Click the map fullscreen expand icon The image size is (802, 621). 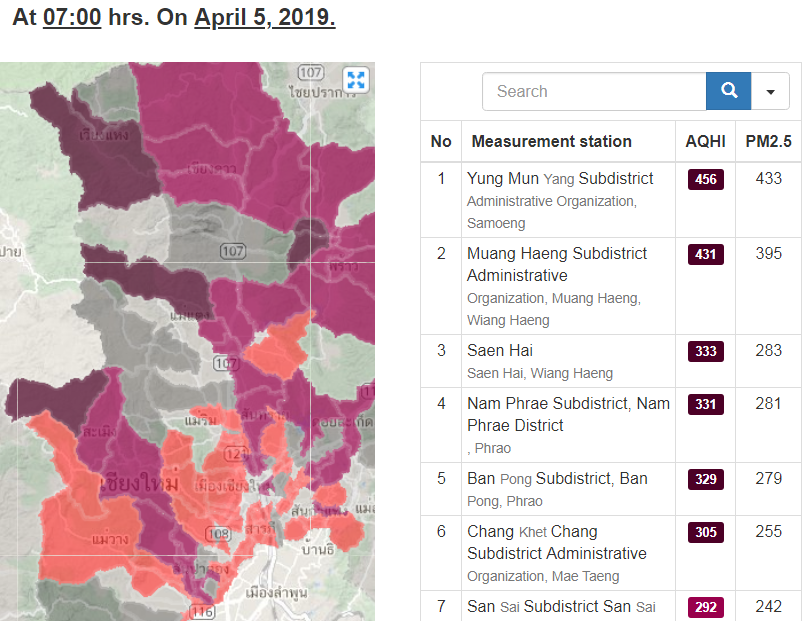[355, 80]
